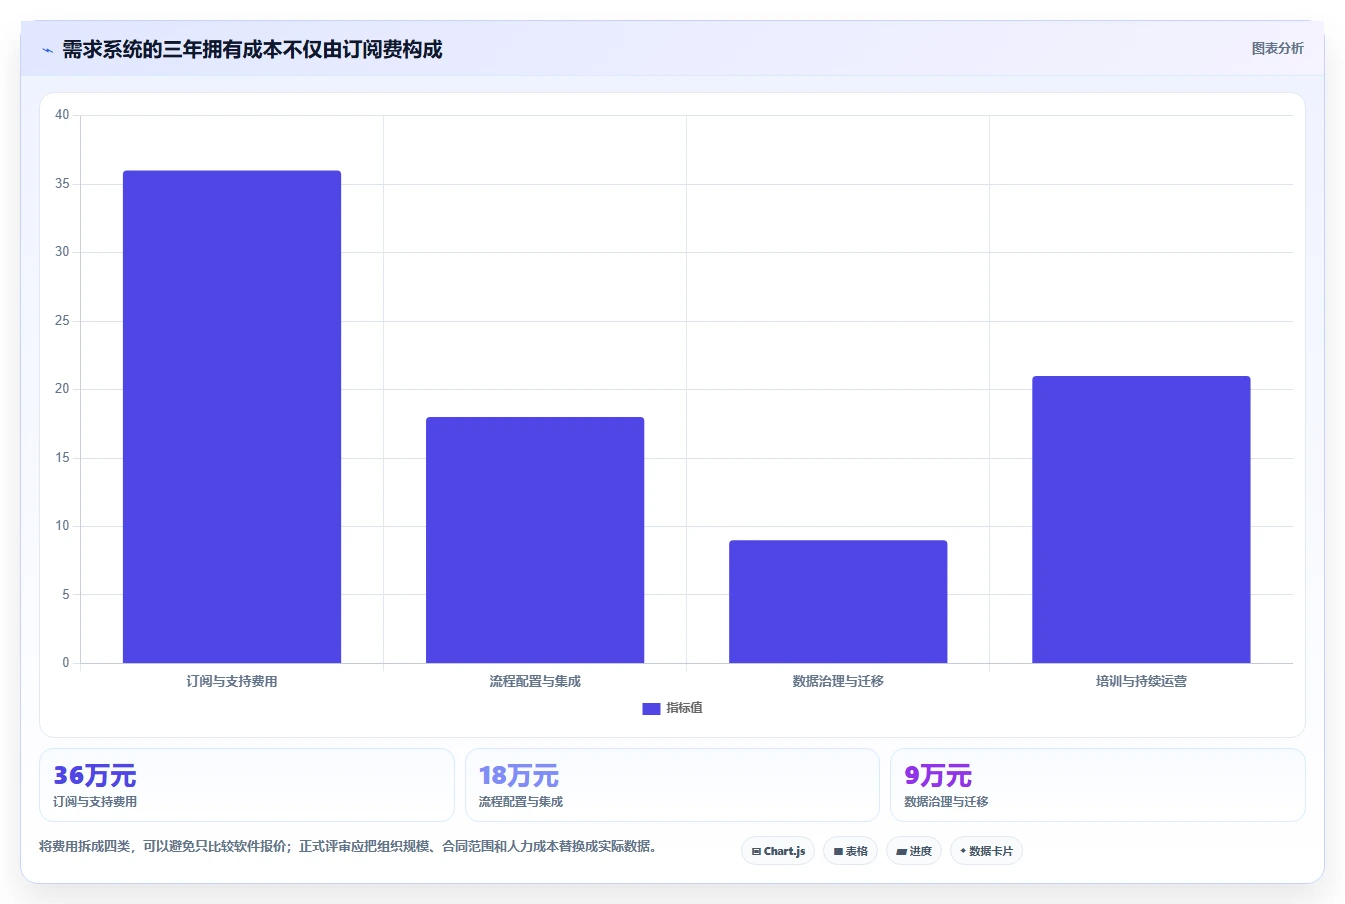Click the 培训与持续运营 x-axis label
1345x904 pixels.
[1141, 681]
